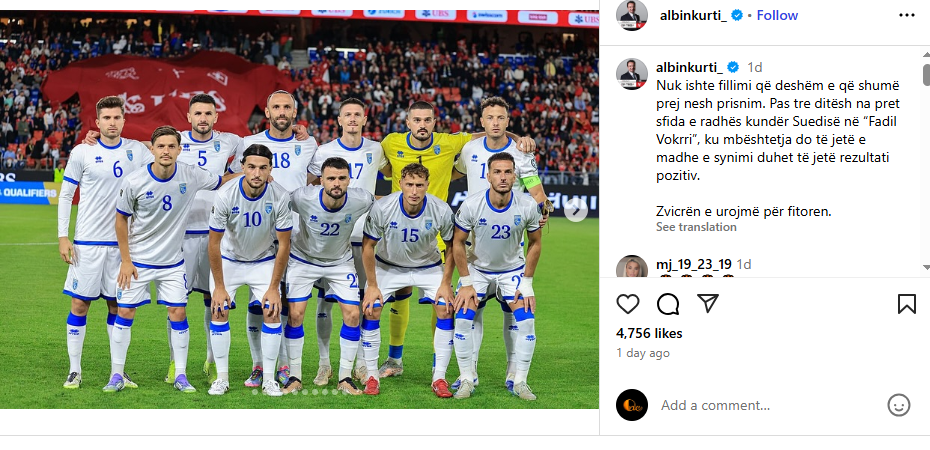Viewport: 930px width, 450px height.
Task: Open comments with the speech bubble icon
Action: (668, 304)
